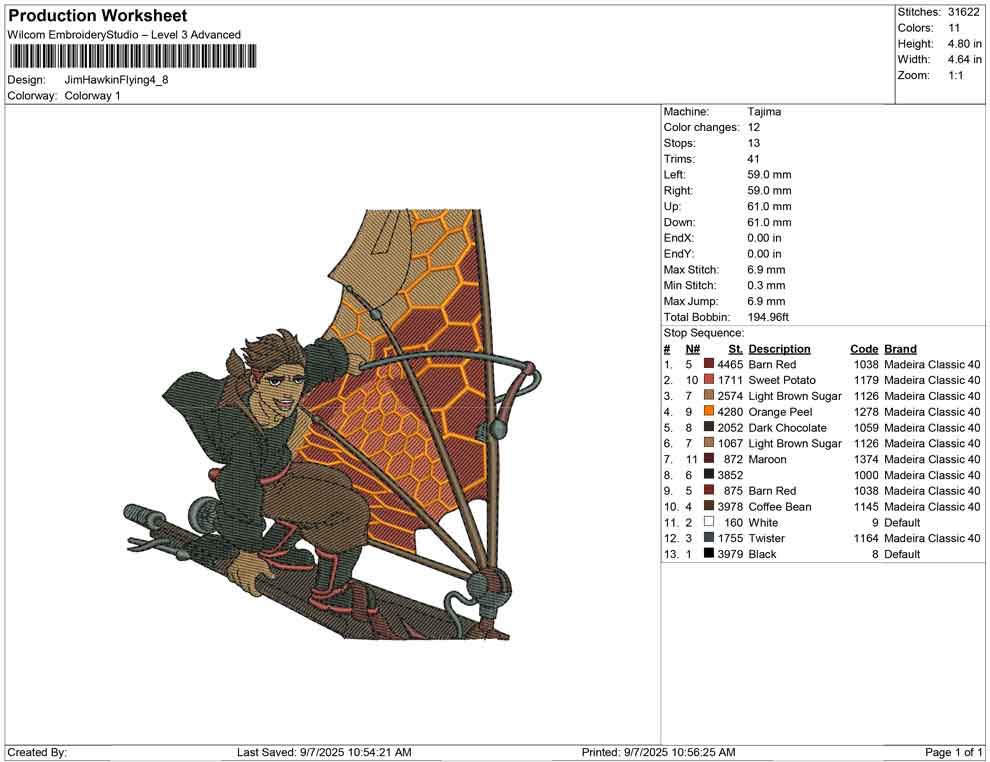Image resolution: width=990 pixels, height=762 pixels.
Task: Select the Light Brown Sugar swatch in stop 3
Action: coord(708,396)
